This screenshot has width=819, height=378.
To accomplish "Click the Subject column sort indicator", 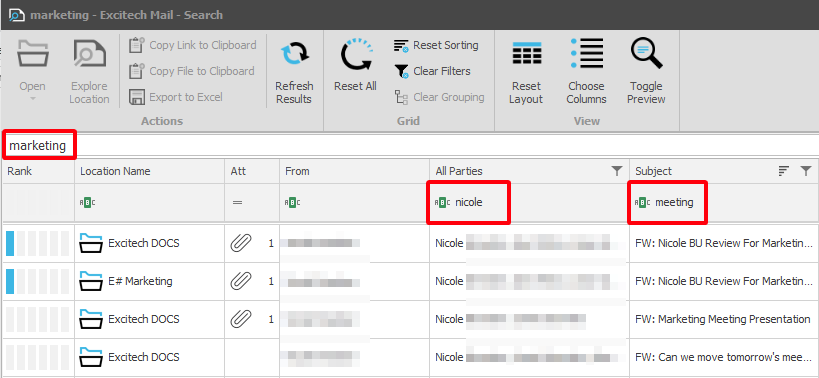I will click(x=783, y=171).
